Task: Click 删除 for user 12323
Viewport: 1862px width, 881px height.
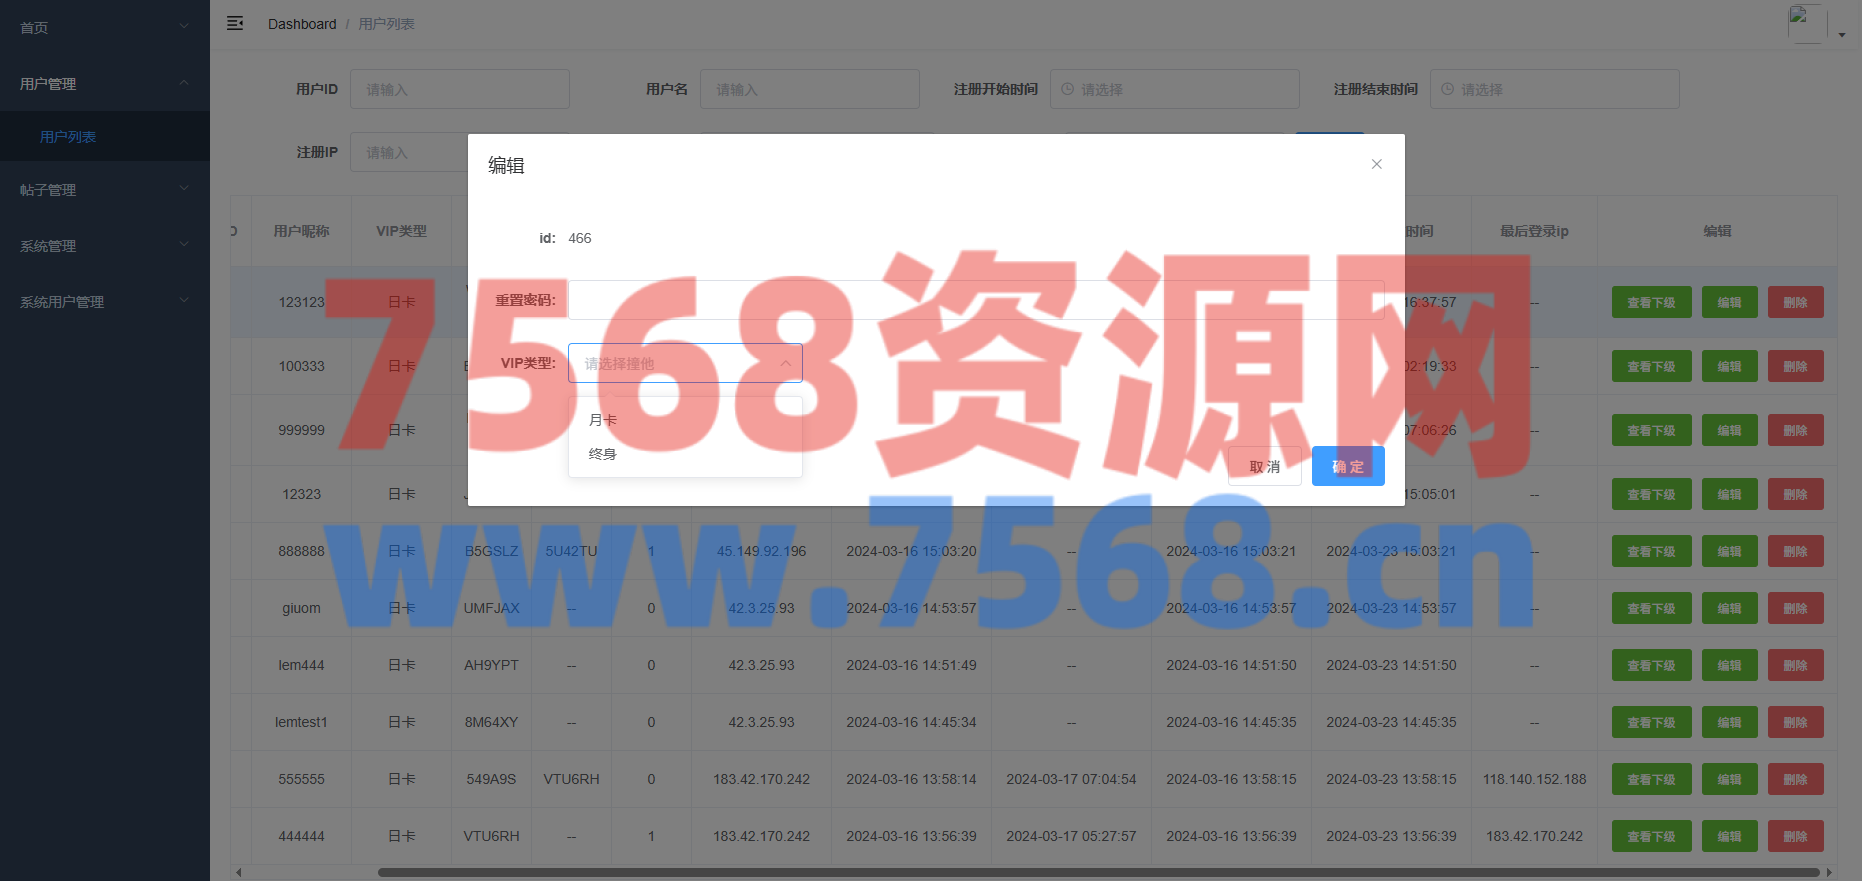Action: (1796, 494)
